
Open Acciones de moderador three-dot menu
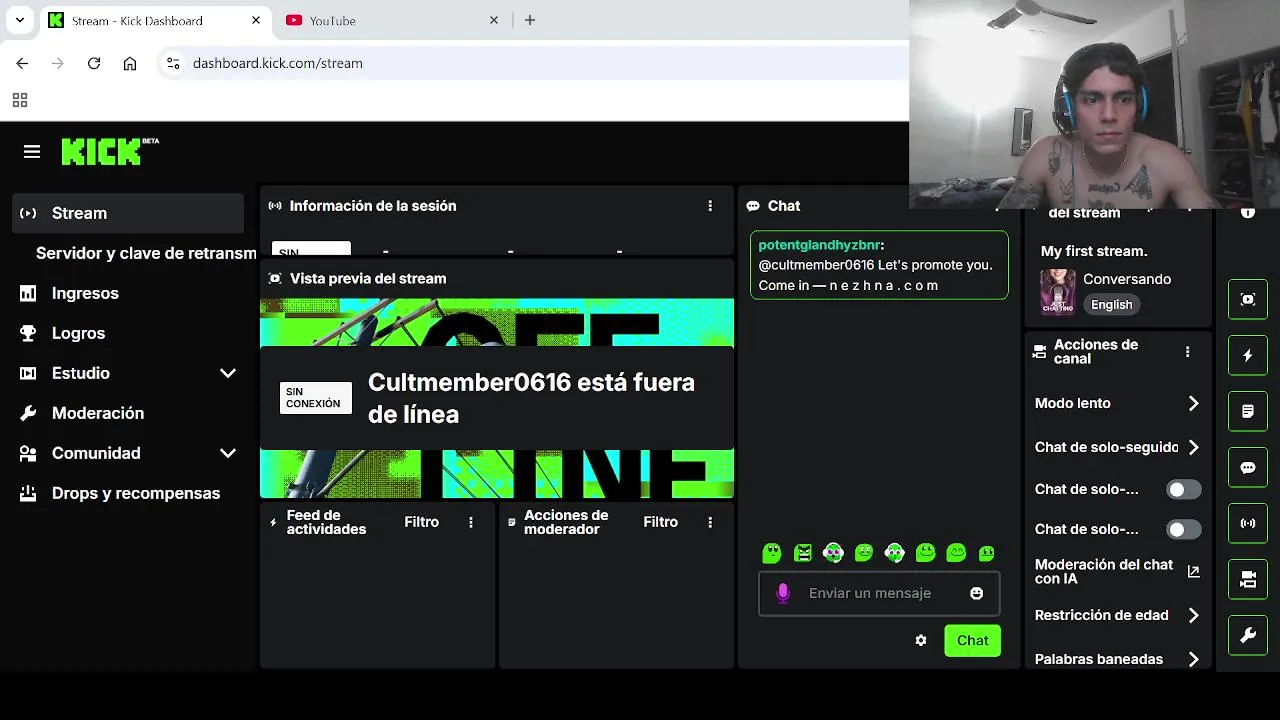tap(710, 522)
